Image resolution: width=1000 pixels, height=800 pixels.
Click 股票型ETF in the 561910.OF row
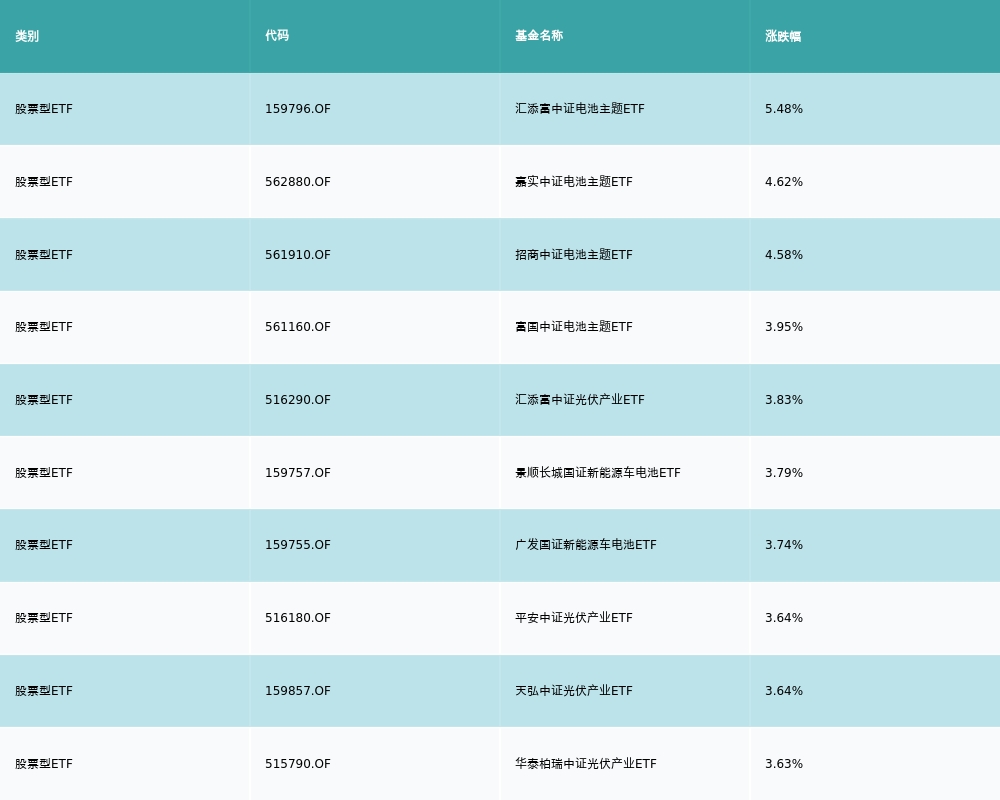coord(44,255)
